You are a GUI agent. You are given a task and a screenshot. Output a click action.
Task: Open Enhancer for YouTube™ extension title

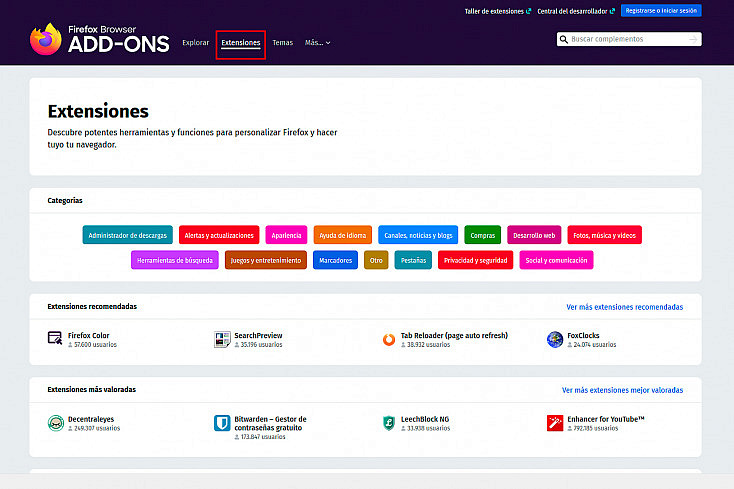[x=606, y=419]
